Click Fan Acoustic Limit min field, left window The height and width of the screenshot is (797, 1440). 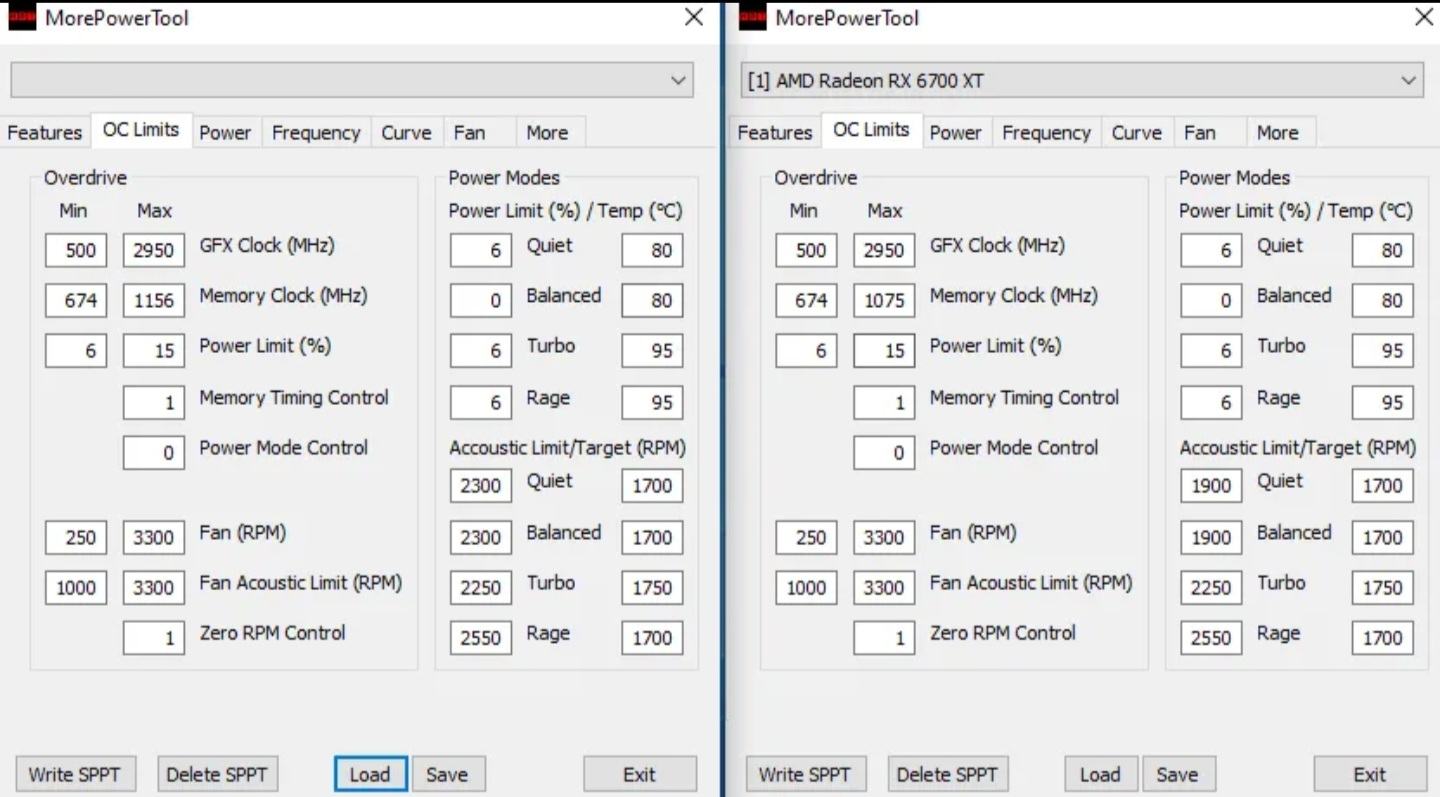point(76,587)
